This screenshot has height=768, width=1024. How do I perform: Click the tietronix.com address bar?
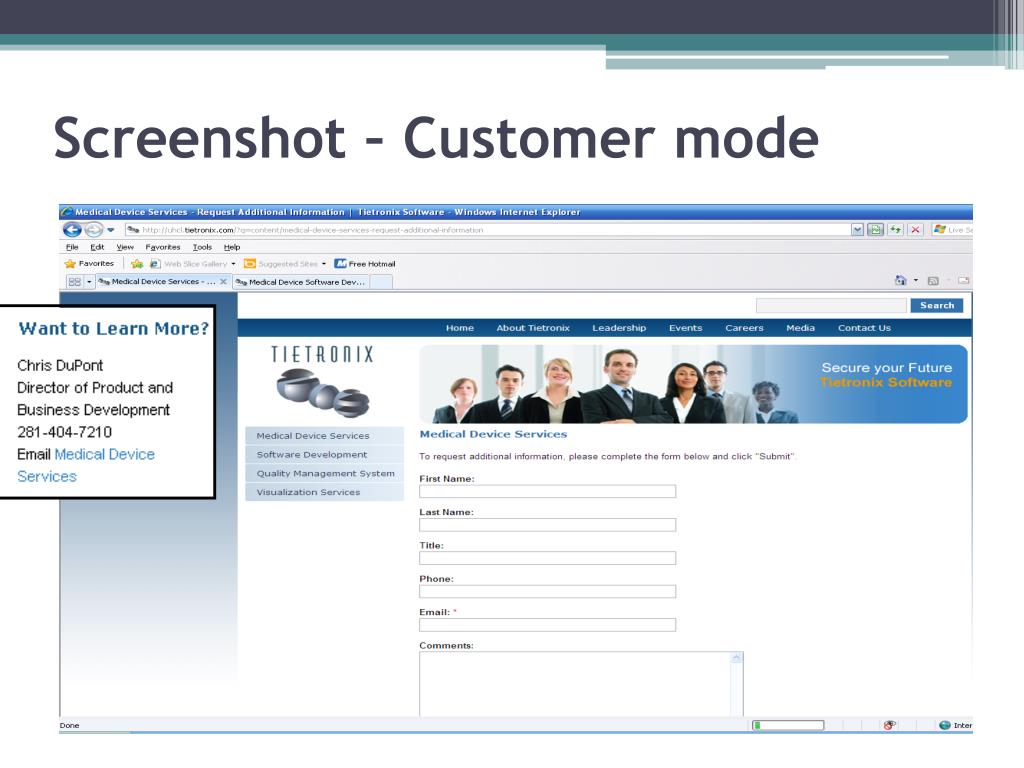[487, 230]
